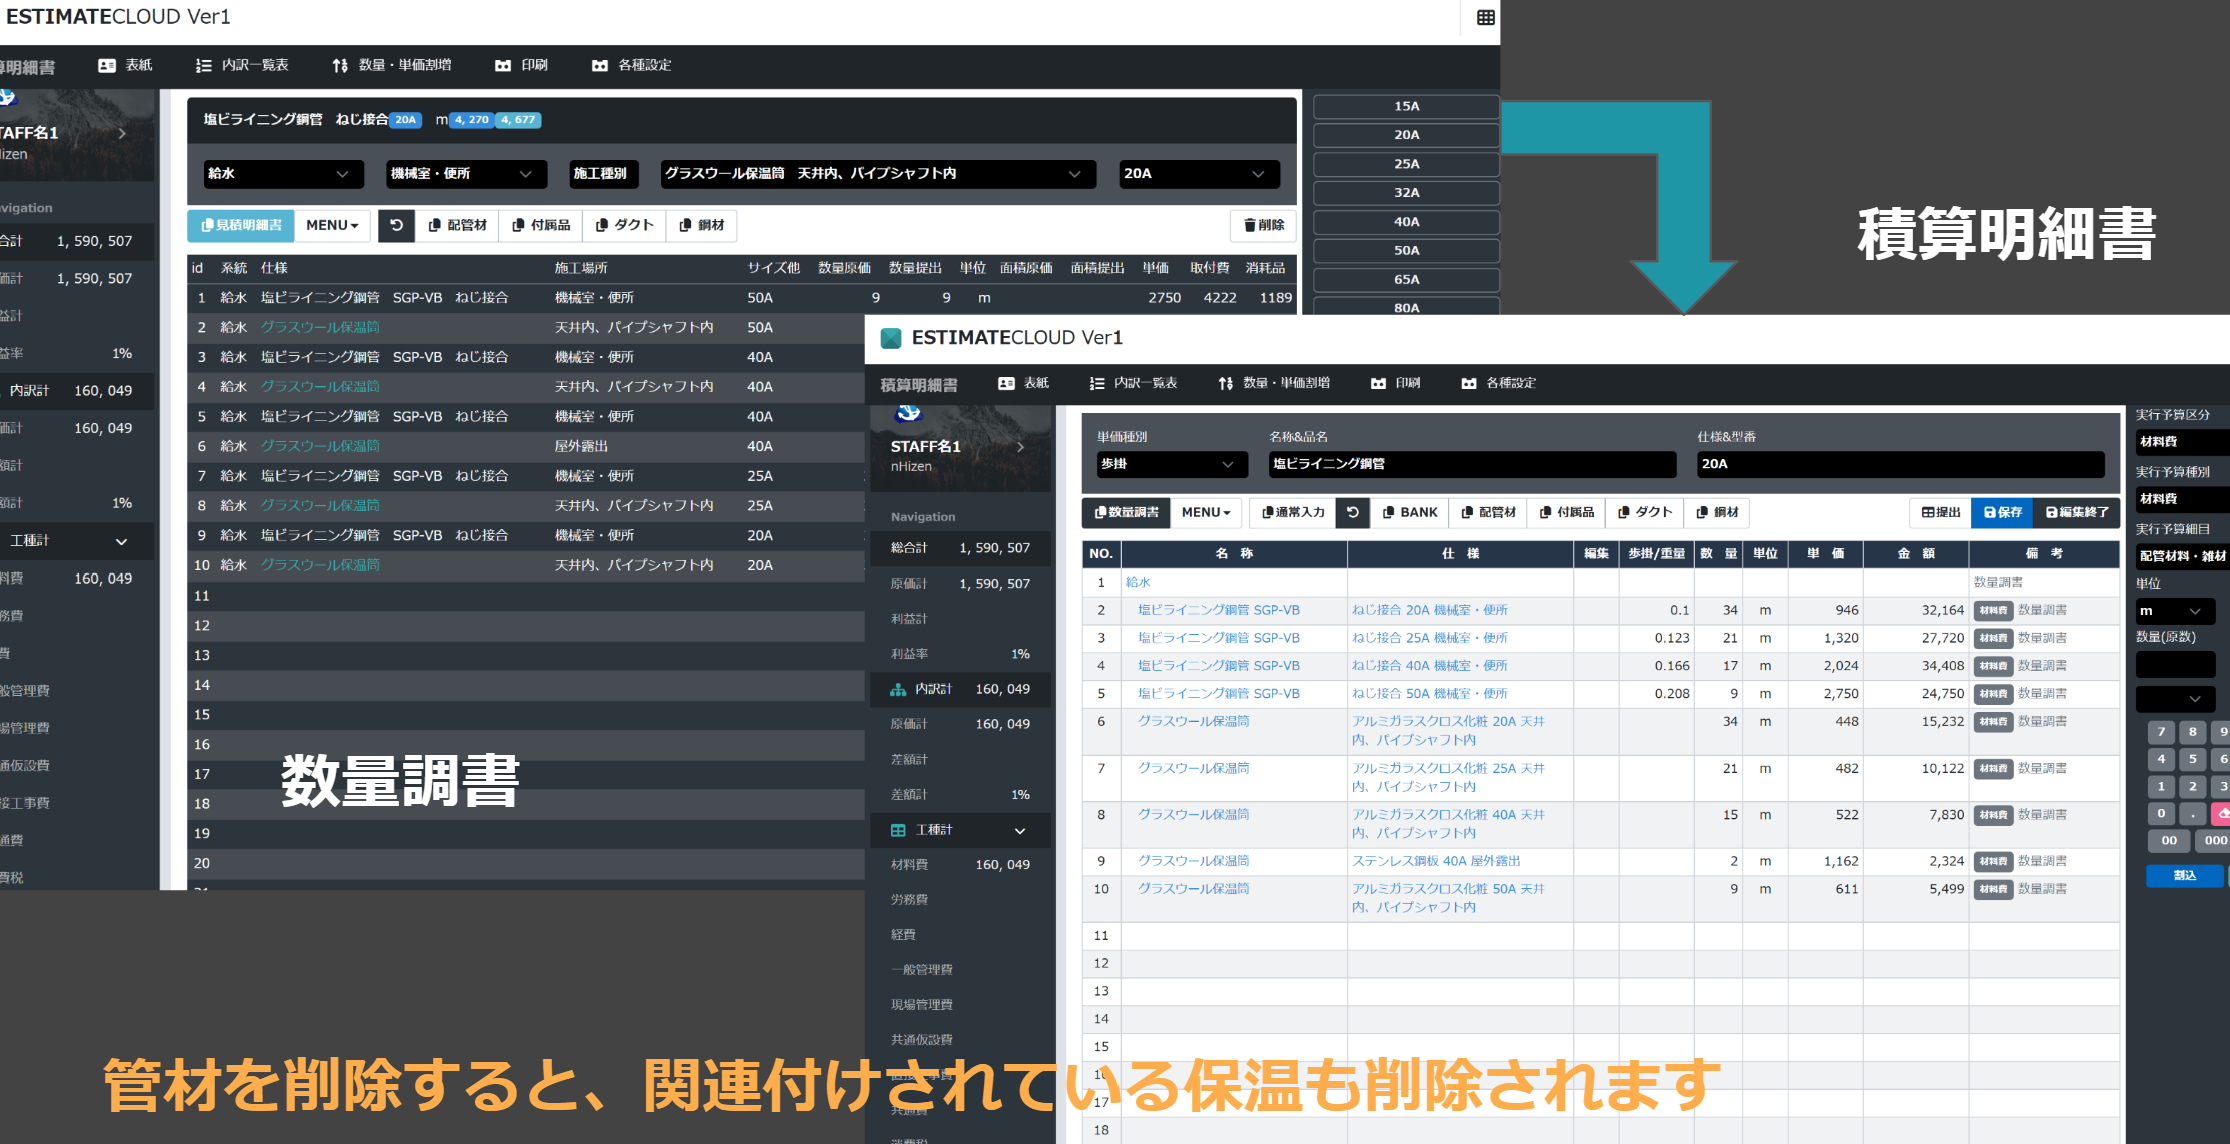Open 機械室・便所 location dropdown
The image size is (2230, 1144).
click(x=466, y=174)
